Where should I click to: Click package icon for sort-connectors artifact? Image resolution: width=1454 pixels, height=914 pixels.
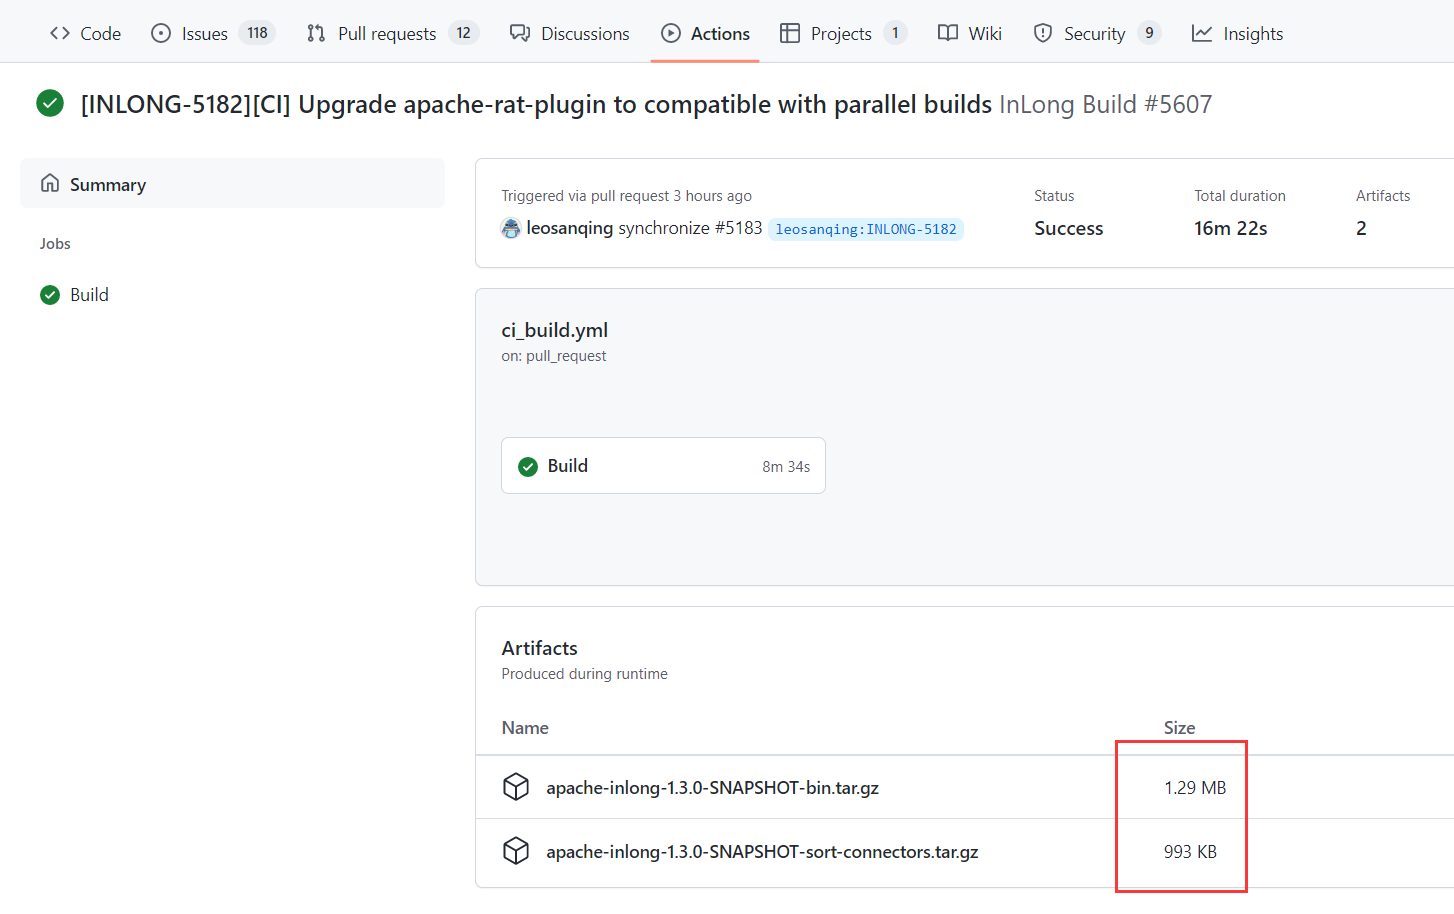pyautogui.click(x=516, y=851)
